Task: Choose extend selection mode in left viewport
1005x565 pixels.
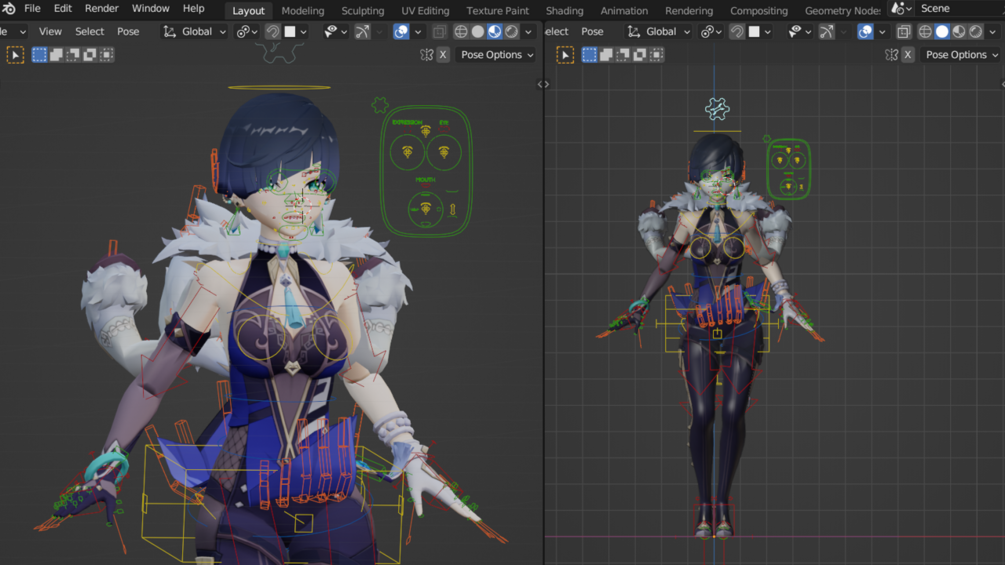Action: tap(56, 55)
